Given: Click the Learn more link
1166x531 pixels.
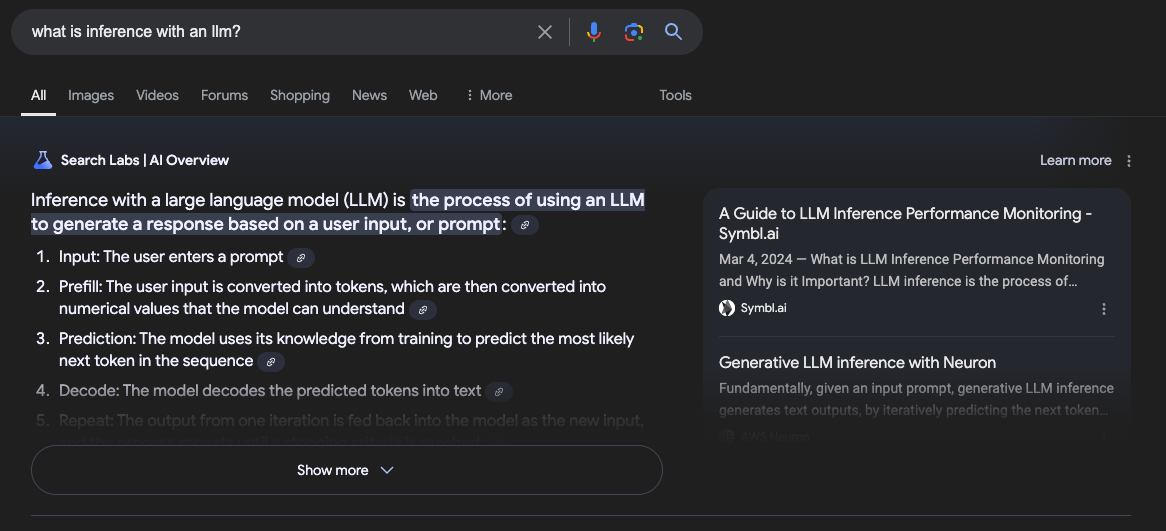Looking at the screenshot, I should [x=1075, y=161].
